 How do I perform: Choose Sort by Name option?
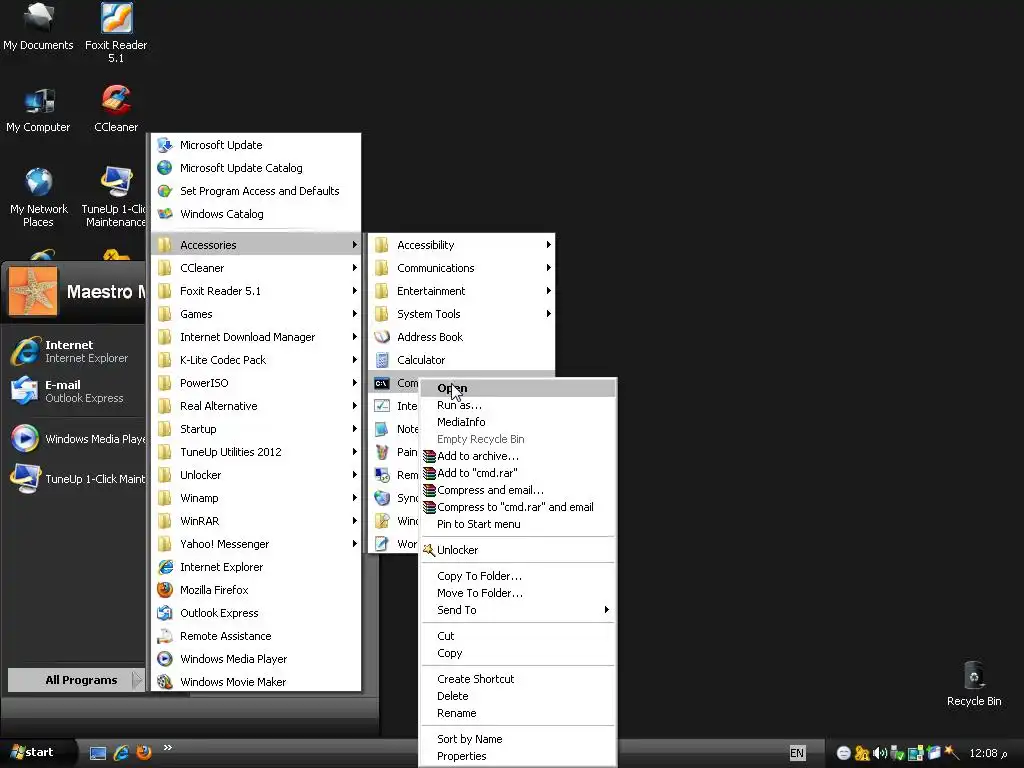coord(517,739)
